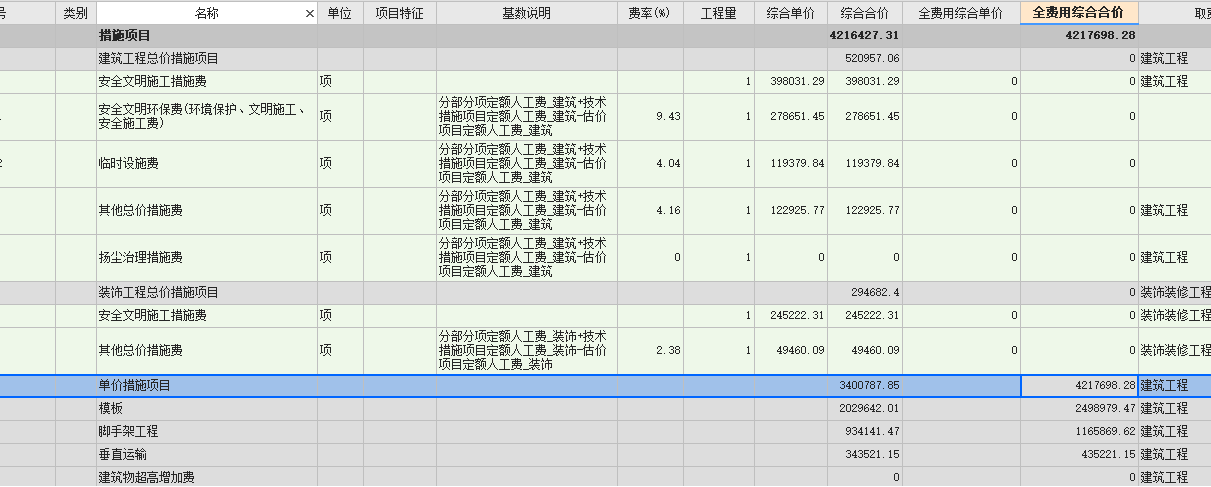Select the 临时设施费 row name
The height and width of the screenshot is (487, 1211).
[128, 164]
